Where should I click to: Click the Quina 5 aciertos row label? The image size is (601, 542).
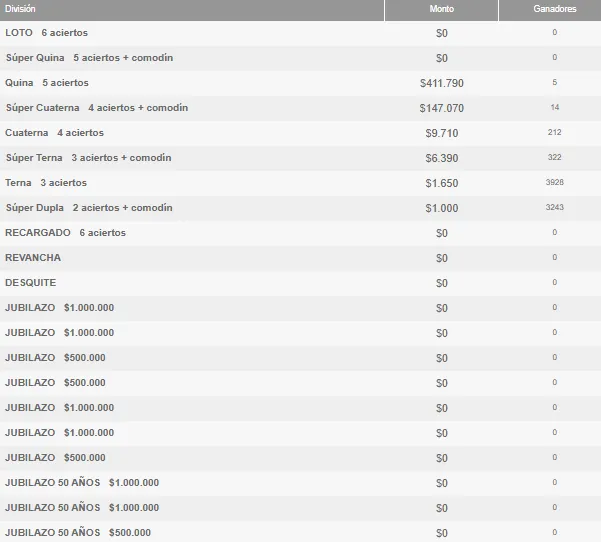[x=47, y=83]
